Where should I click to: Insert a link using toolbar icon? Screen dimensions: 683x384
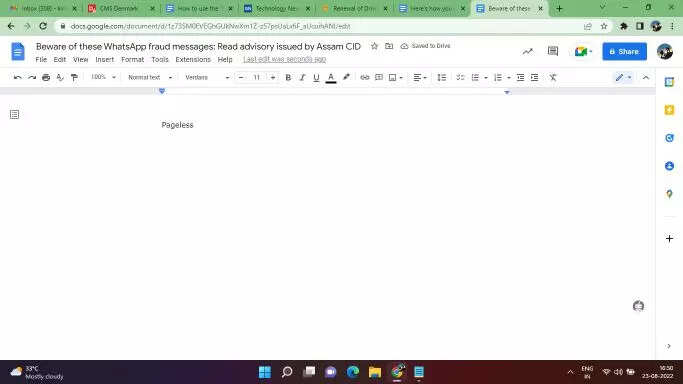click(x=365, y=77)
